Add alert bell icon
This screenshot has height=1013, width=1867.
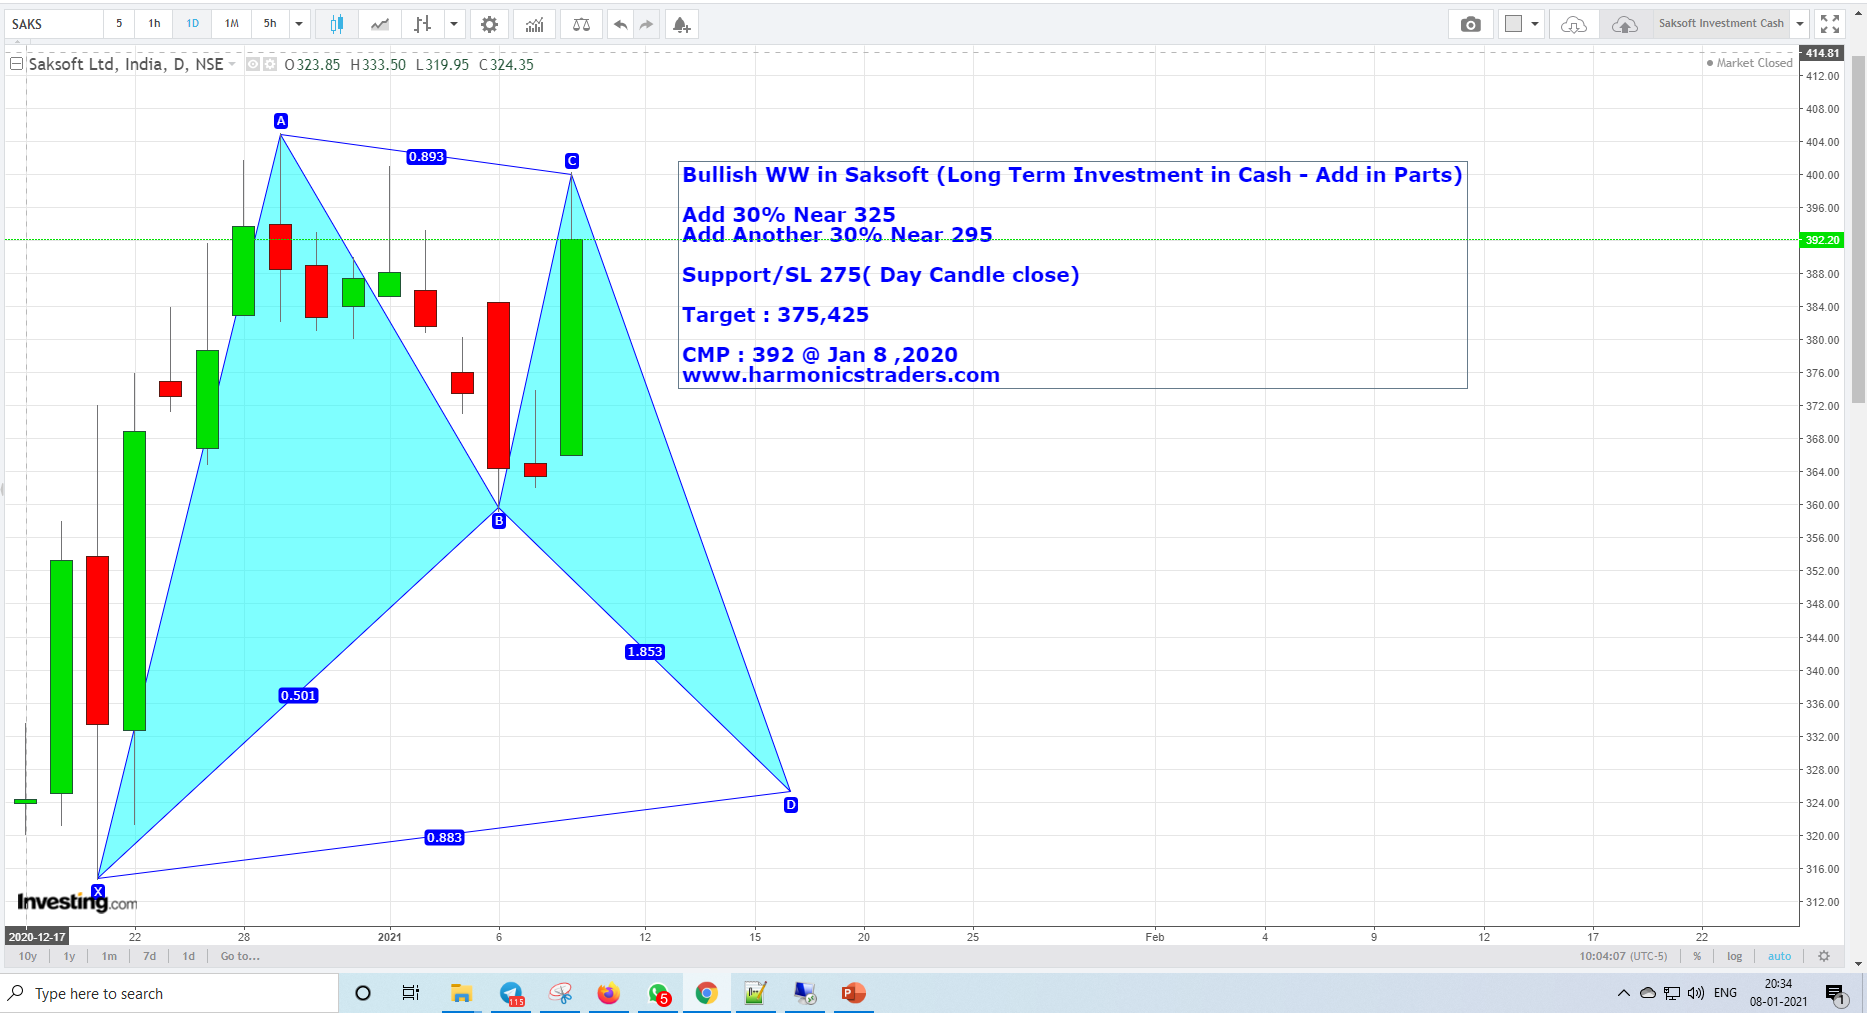click(681, 24)
